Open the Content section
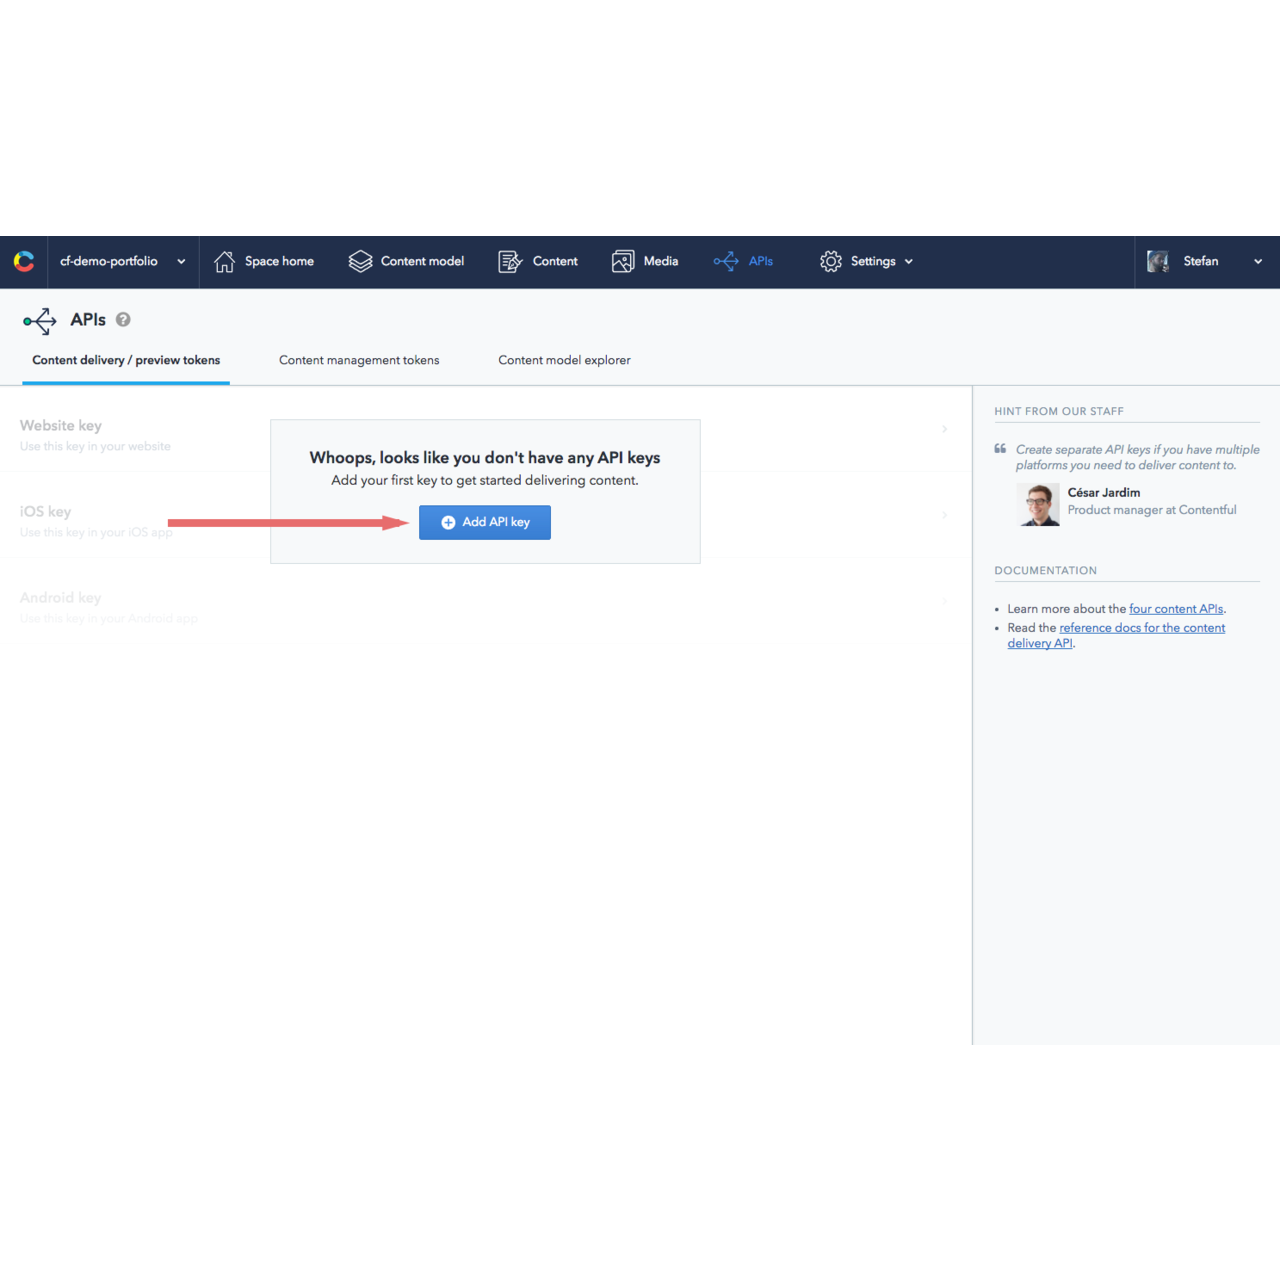Image resolution: width=1280 pixels, height=1280 pixels. point(538,262)
